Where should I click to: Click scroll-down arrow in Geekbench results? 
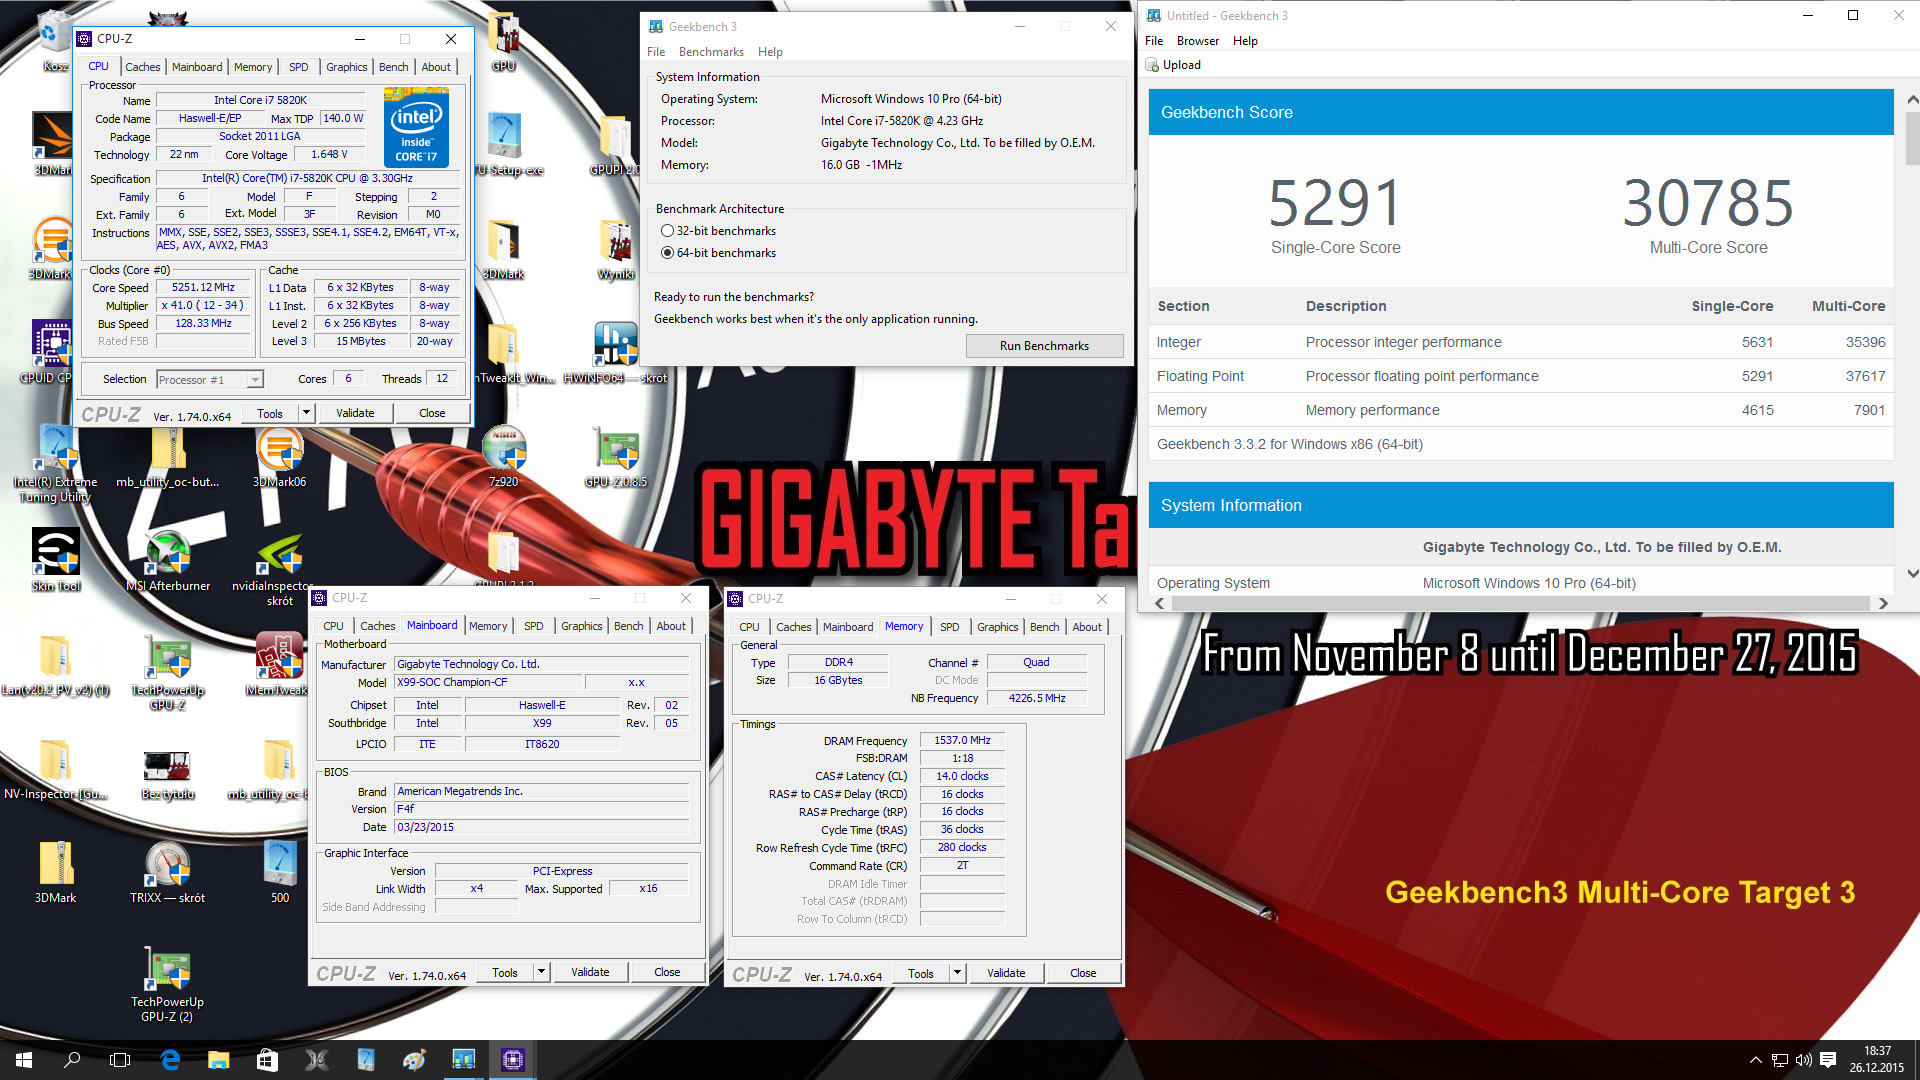tap(1912, 573)
